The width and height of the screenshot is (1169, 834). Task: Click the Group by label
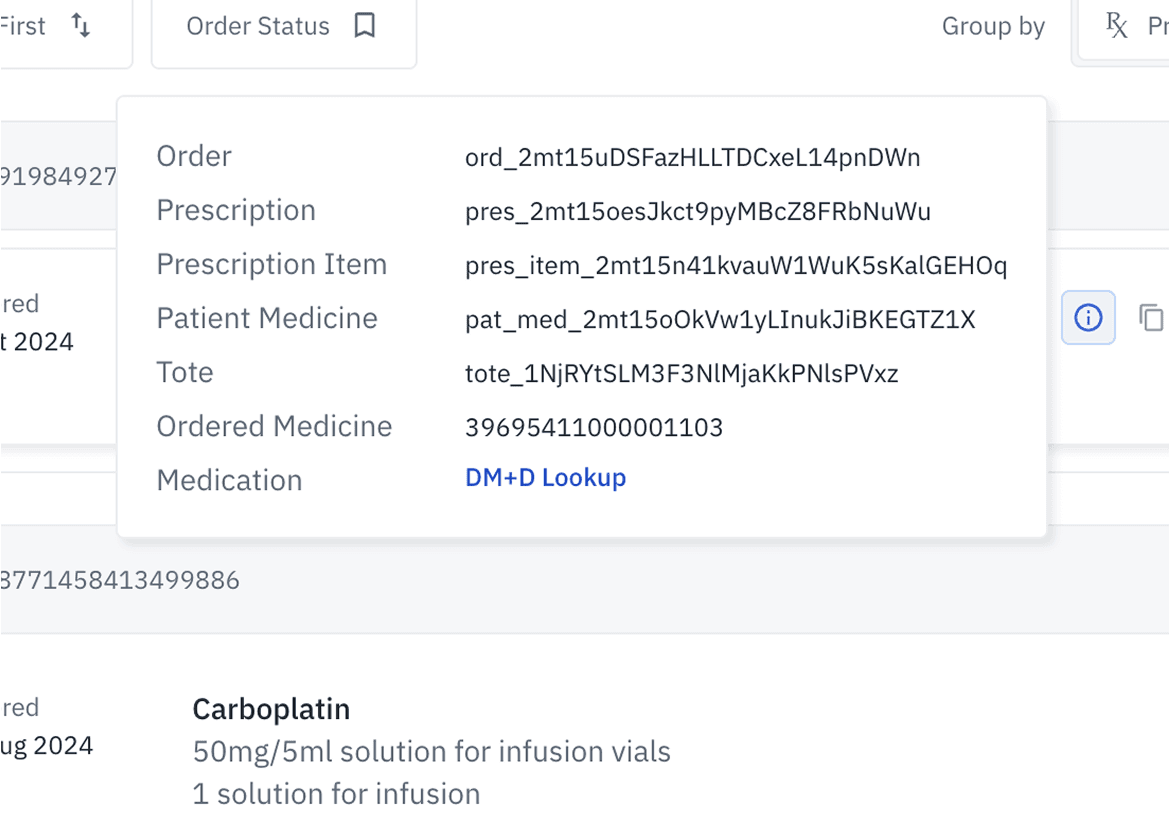pyautogui.click(x=993, y=26)
